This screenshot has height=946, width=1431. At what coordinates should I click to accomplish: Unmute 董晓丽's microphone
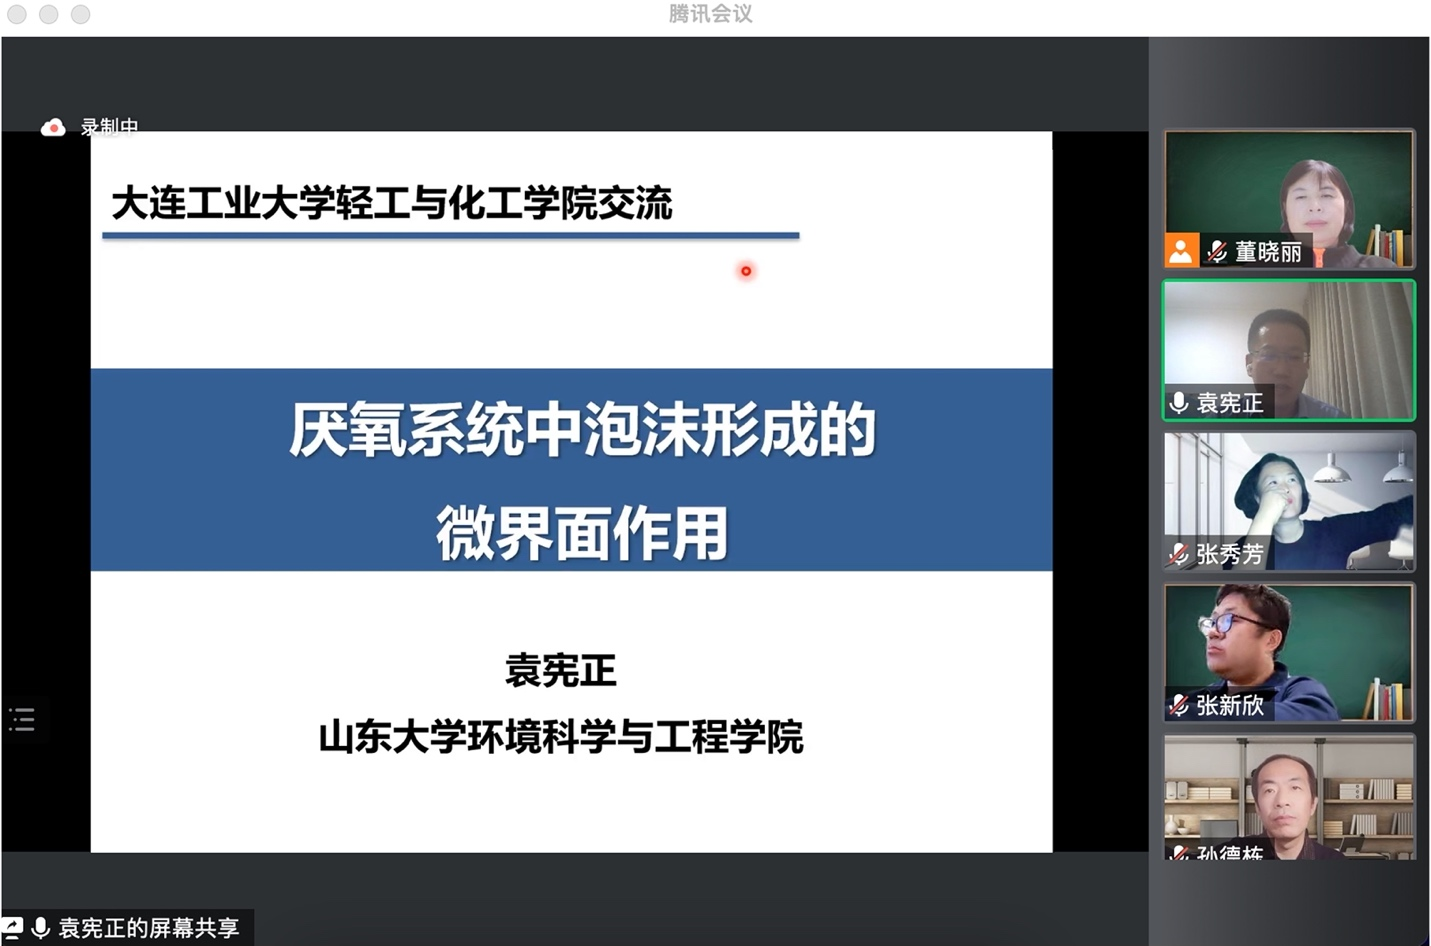pyautogui.click(x=1218, y=251)
